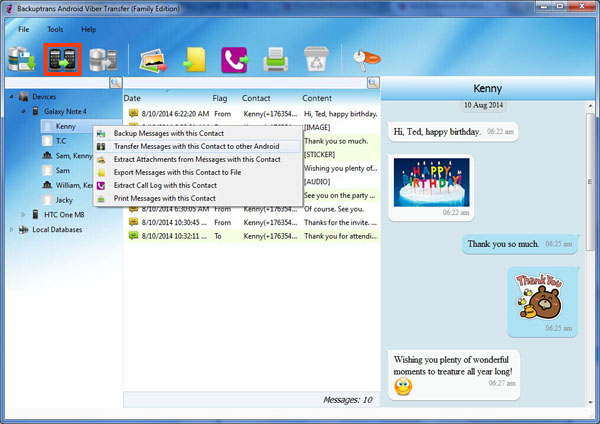Expand the HTC One M8 node
Image resolution: width=600 pixels, height=424 pixels.
23,215
